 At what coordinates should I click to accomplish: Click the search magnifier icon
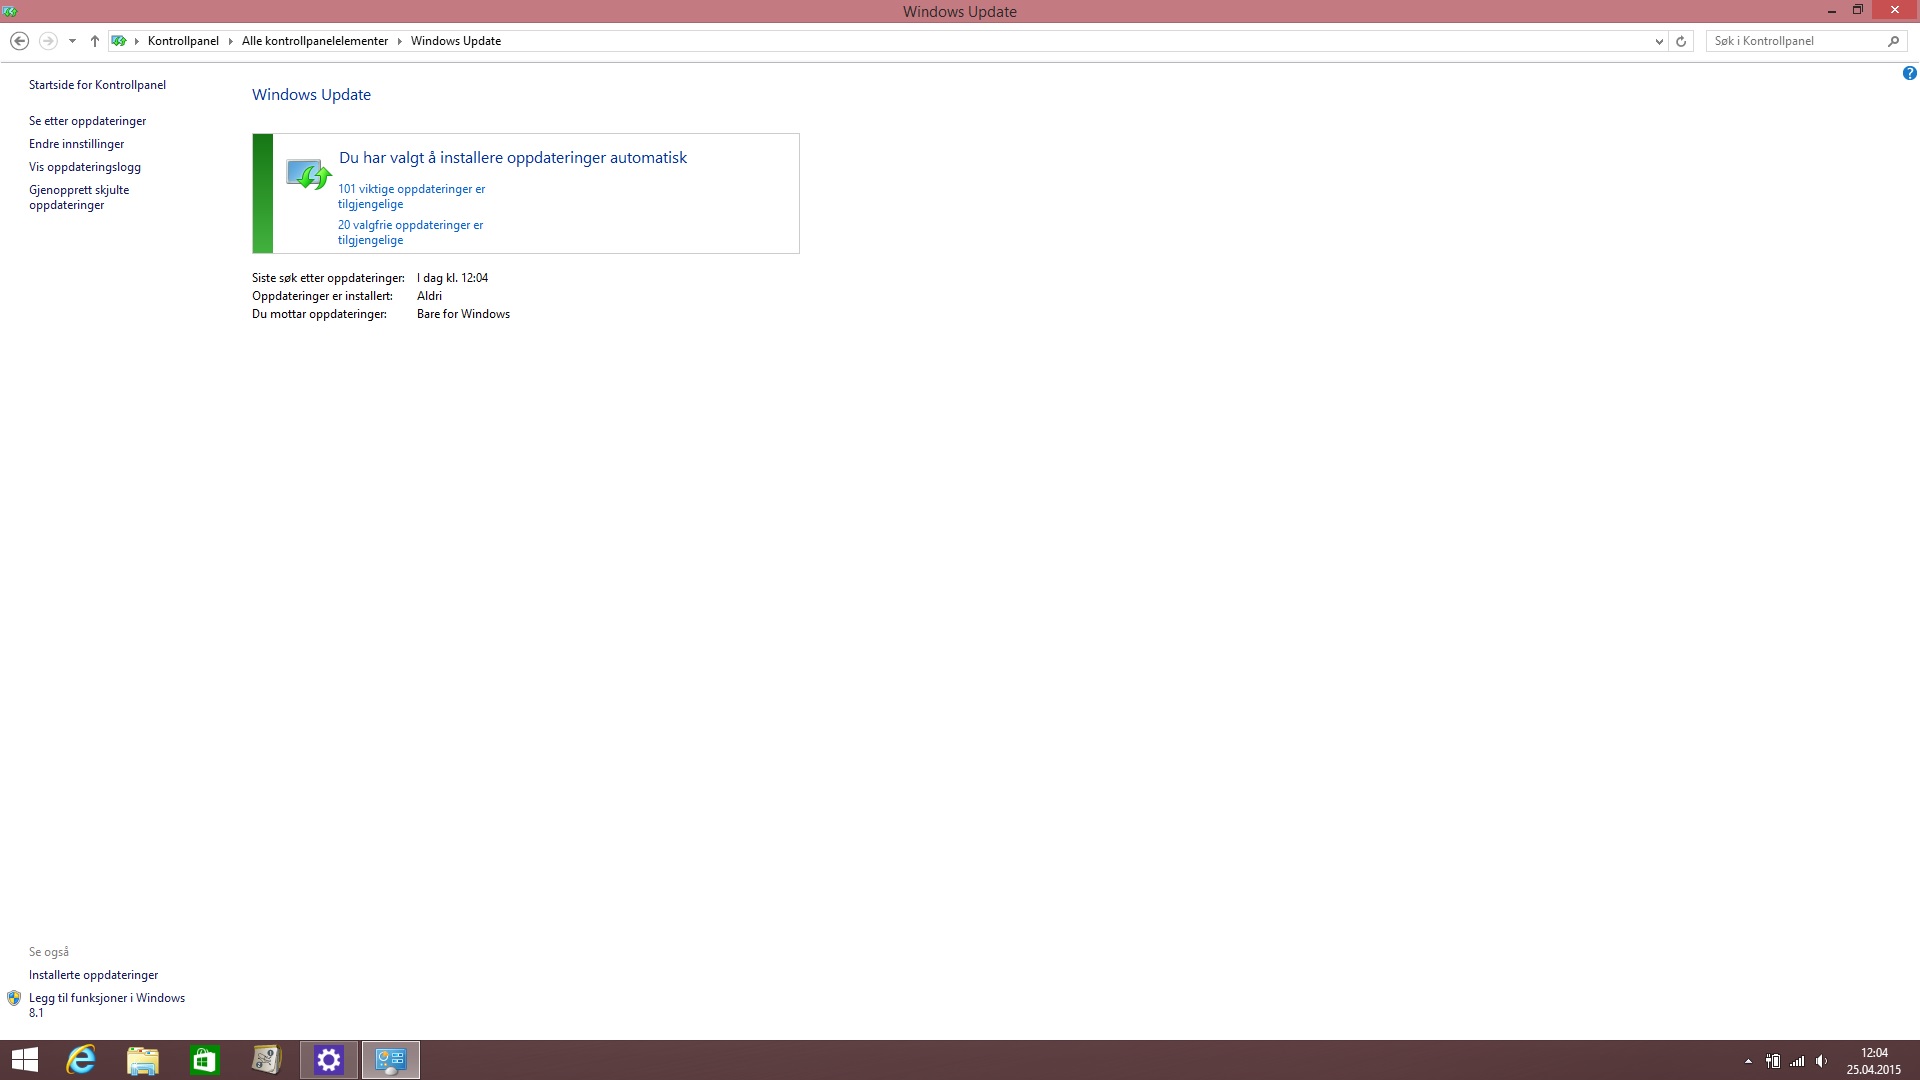coord(1893,41)
